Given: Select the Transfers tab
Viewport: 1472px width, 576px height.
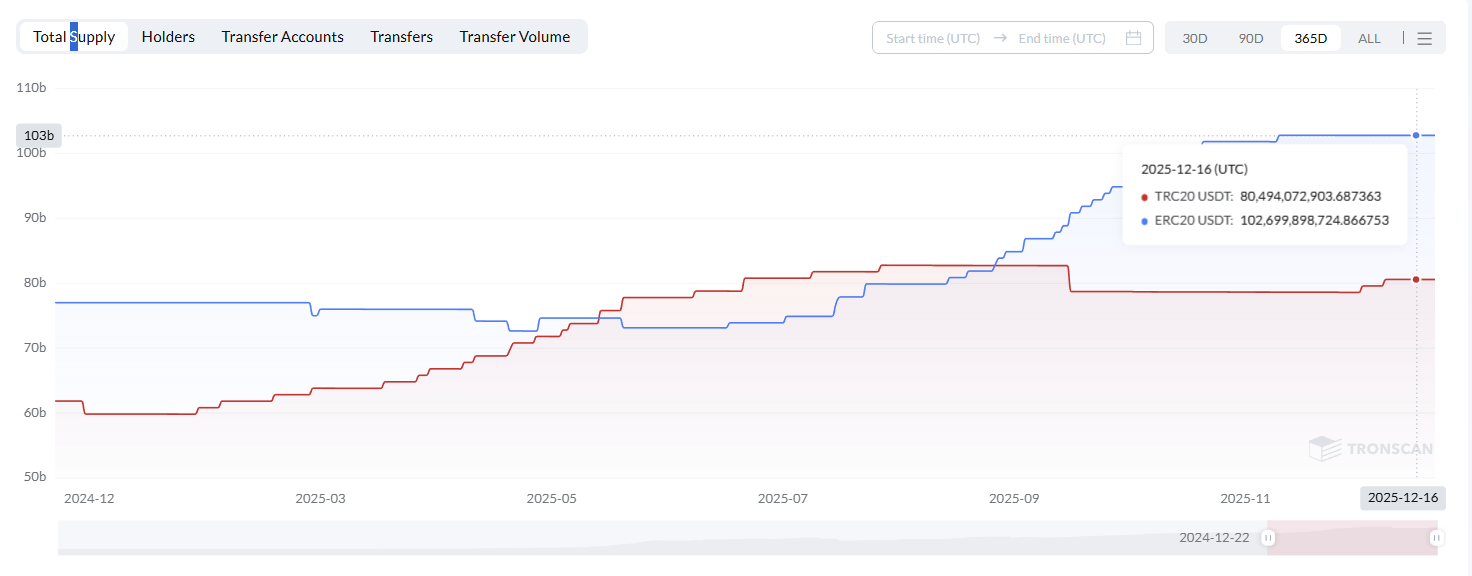Looking at the screenshot, I should (x=401, y=37).
